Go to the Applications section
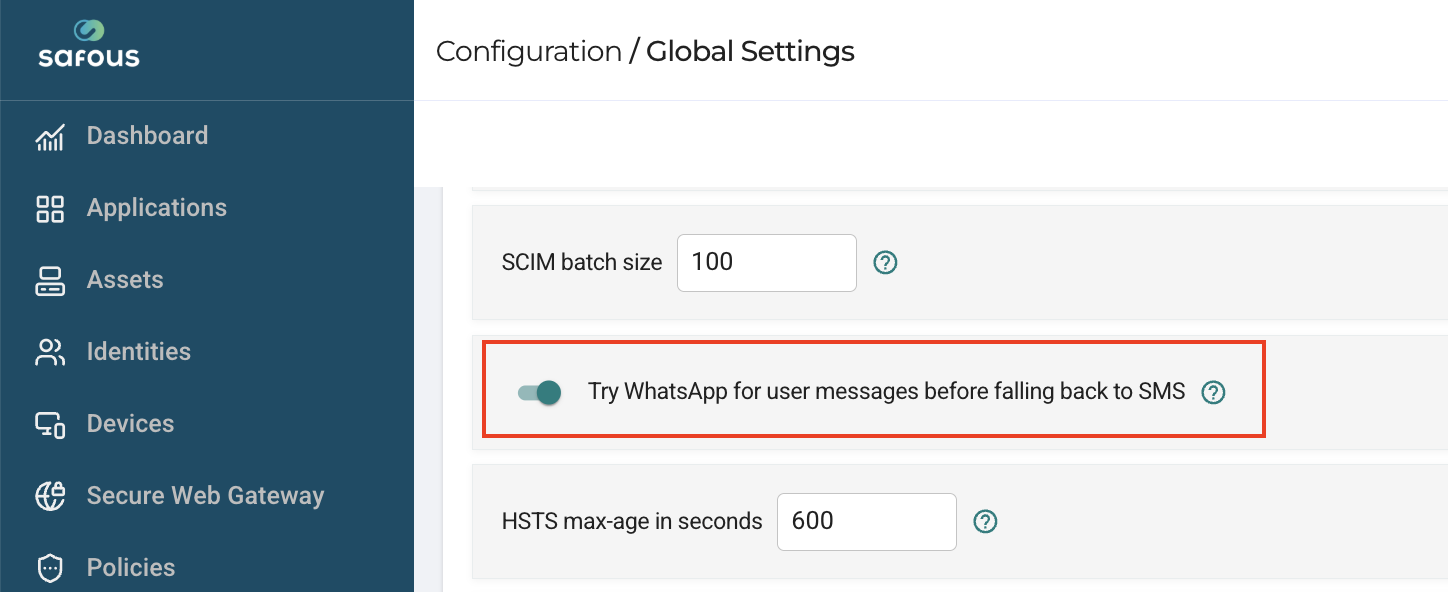Screen dimensions: 1448x592 (x=157, y=208)
